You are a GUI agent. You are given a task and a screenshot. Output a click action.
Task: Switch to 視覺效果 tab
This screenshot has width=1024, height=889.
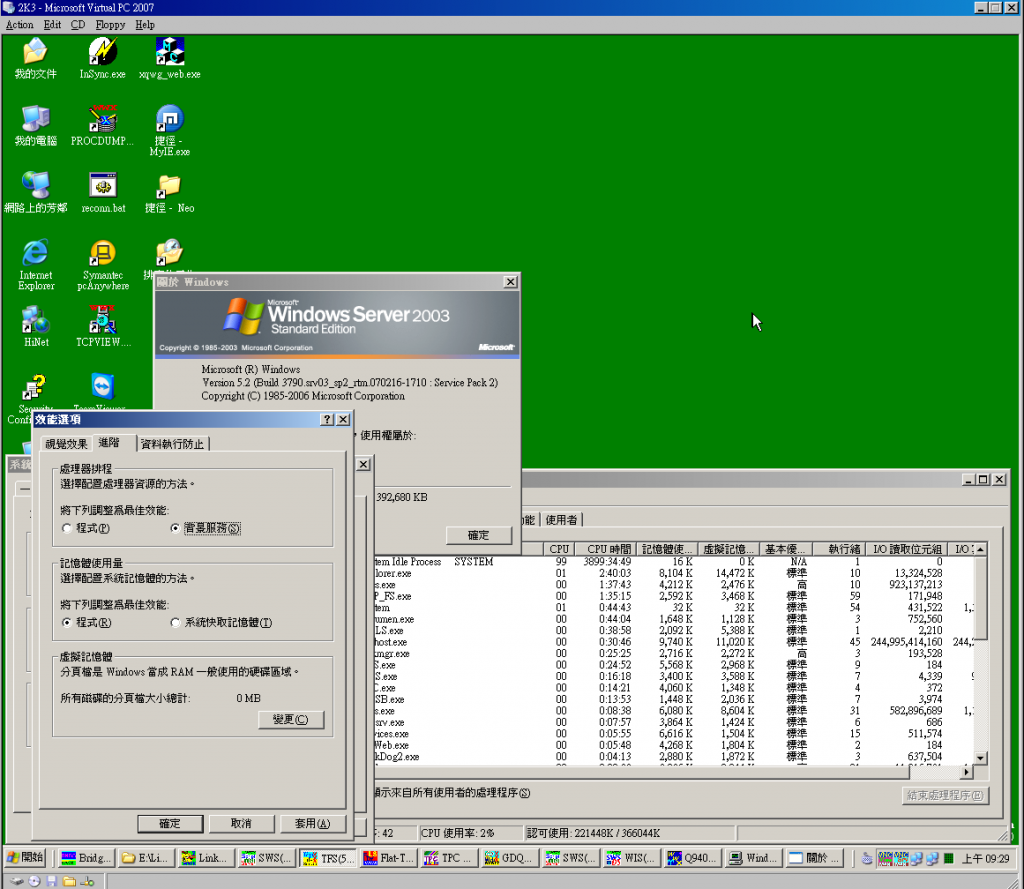[x=66, y=444]
